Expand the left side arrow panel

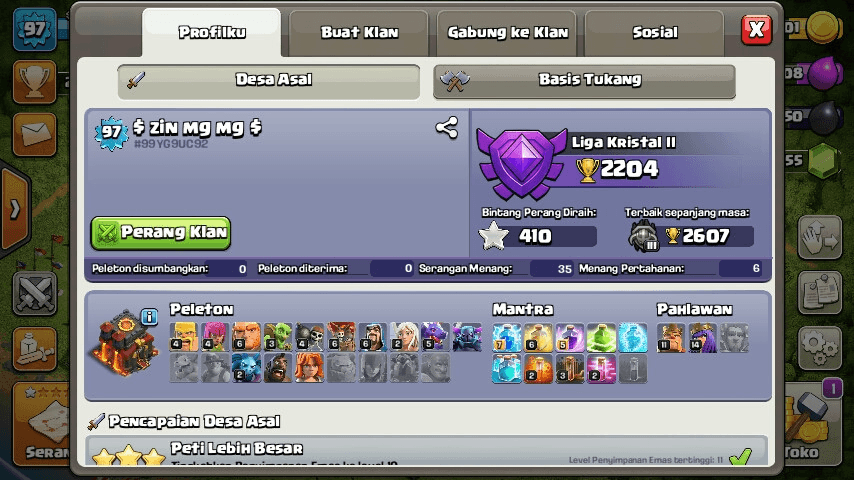[x=15, y=209]
